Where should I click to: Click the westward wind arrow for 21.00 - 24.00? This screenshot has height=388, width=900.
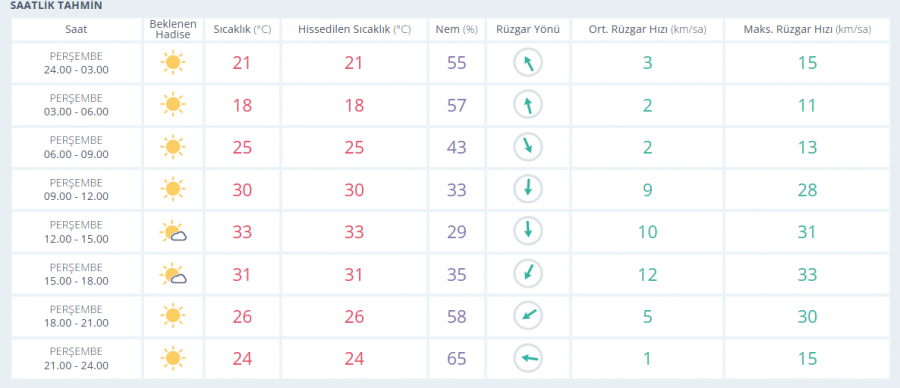(x=527, y=359)
